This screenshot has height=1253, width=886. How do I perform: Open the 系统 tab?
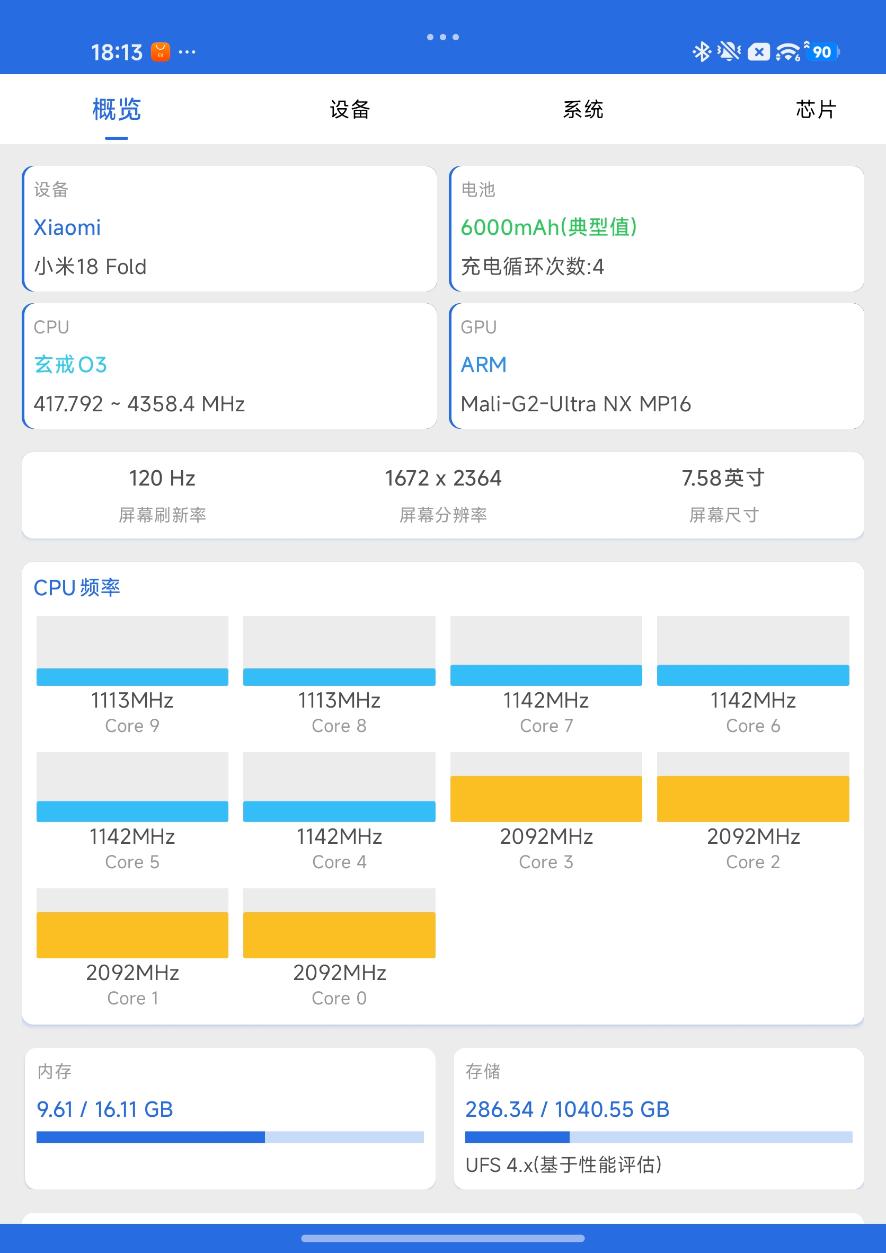click(x=583, y=109)
